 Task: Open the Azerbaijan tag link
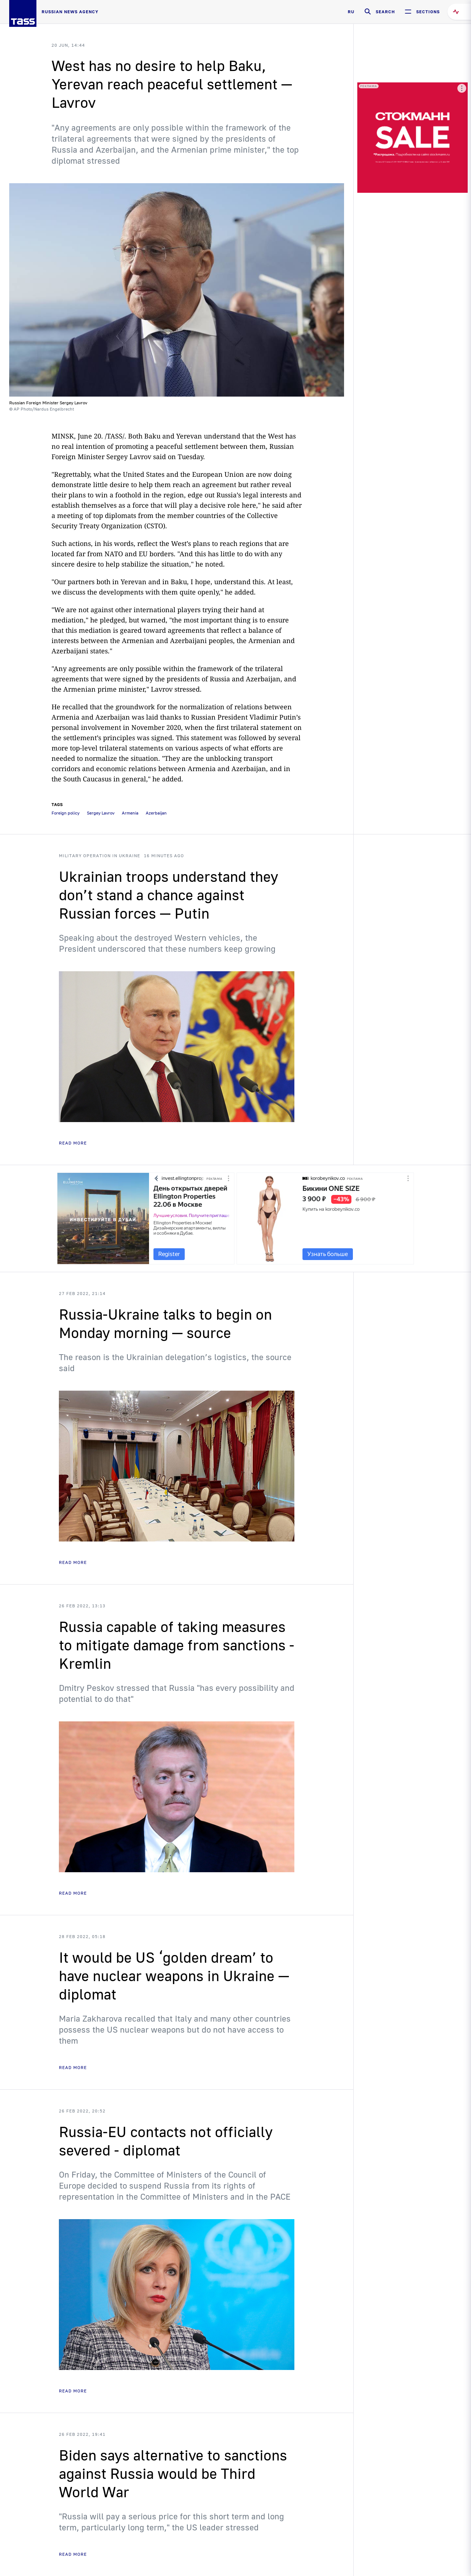click(x=156, y=813)
